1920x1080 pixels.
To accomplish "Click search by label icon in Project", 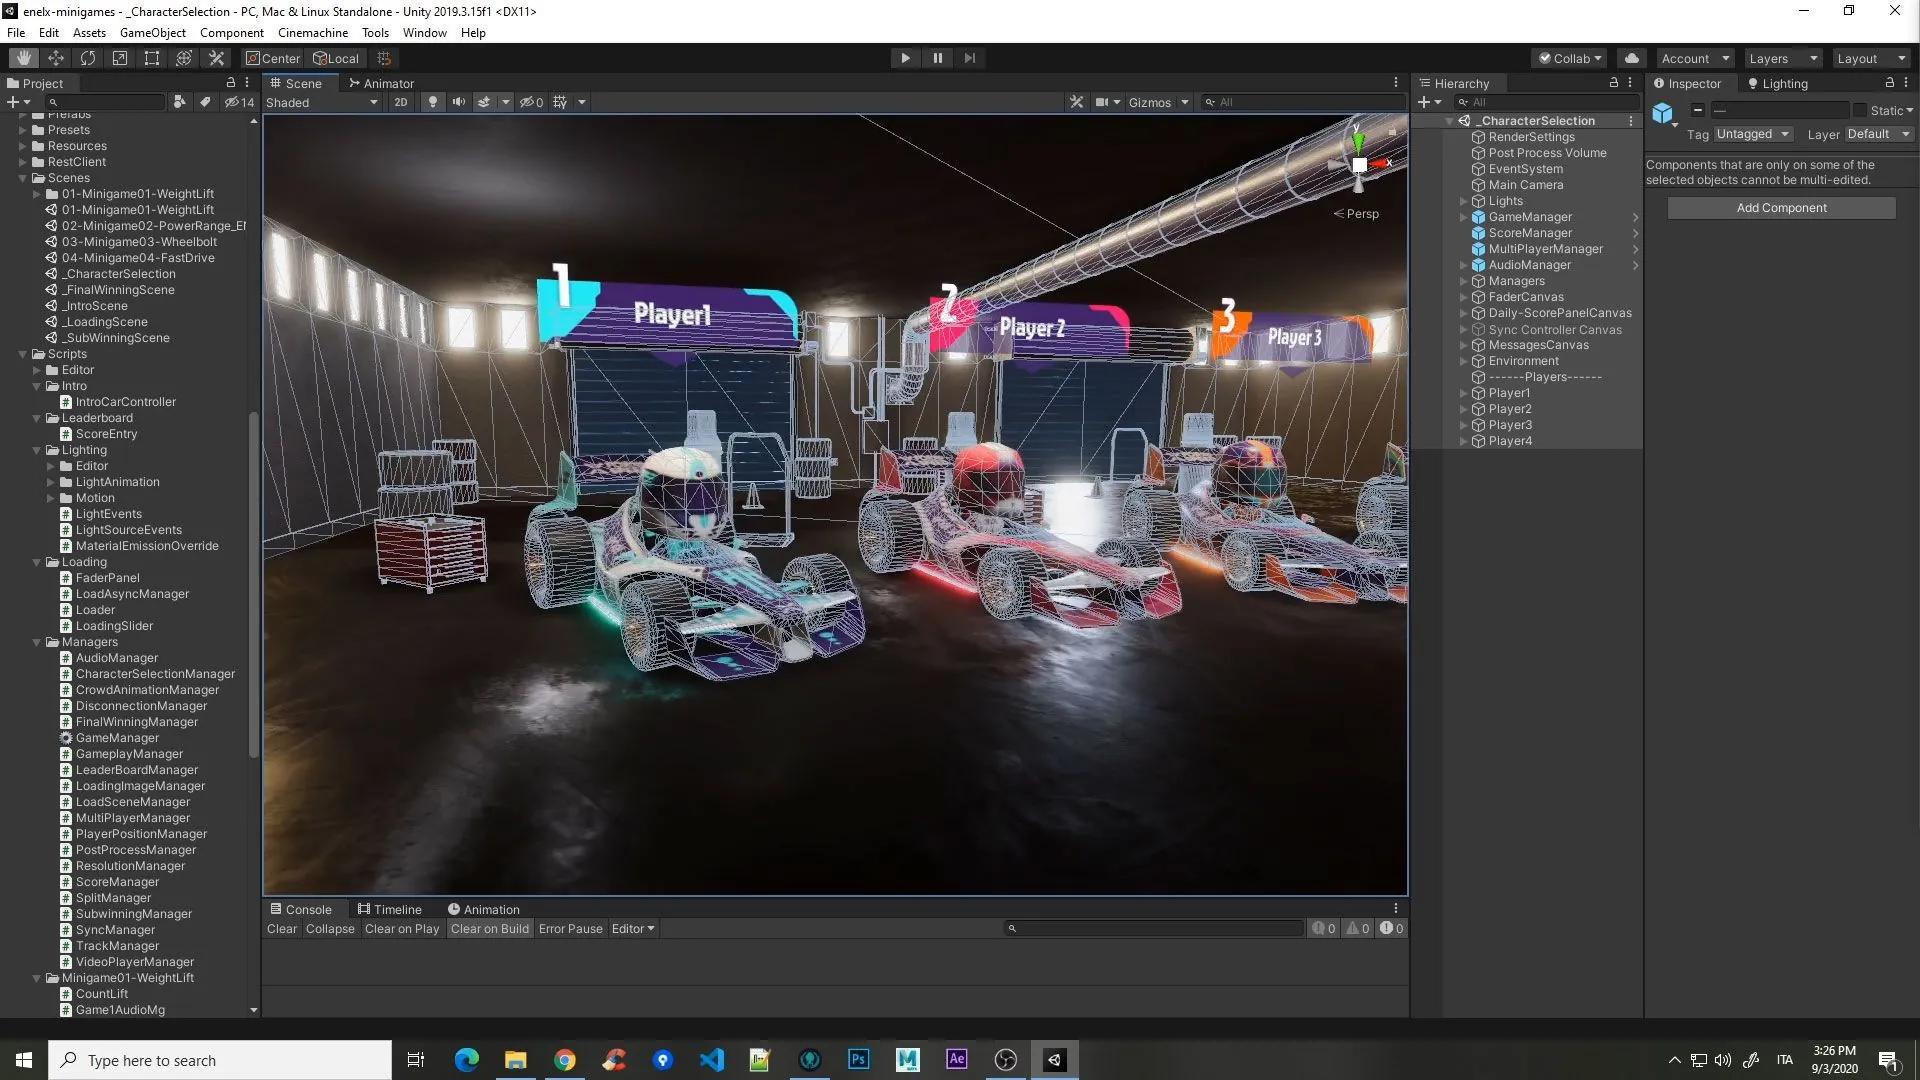I will coord(205,102).
